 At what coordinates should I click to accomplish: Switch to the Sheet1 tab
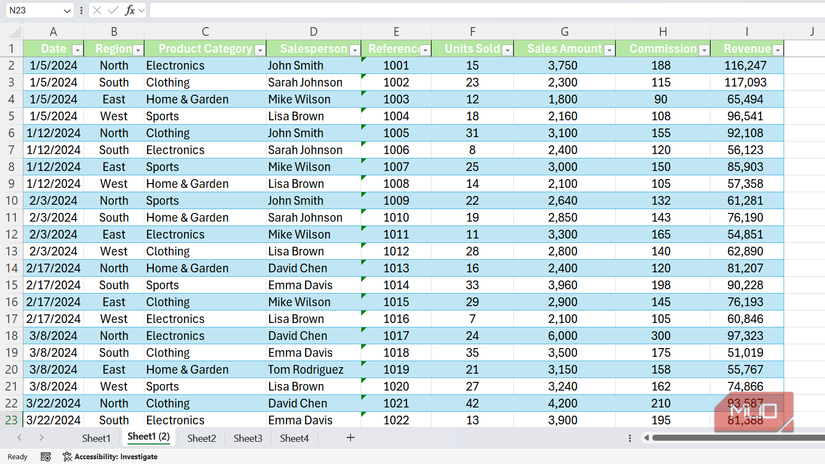[96, 438]
